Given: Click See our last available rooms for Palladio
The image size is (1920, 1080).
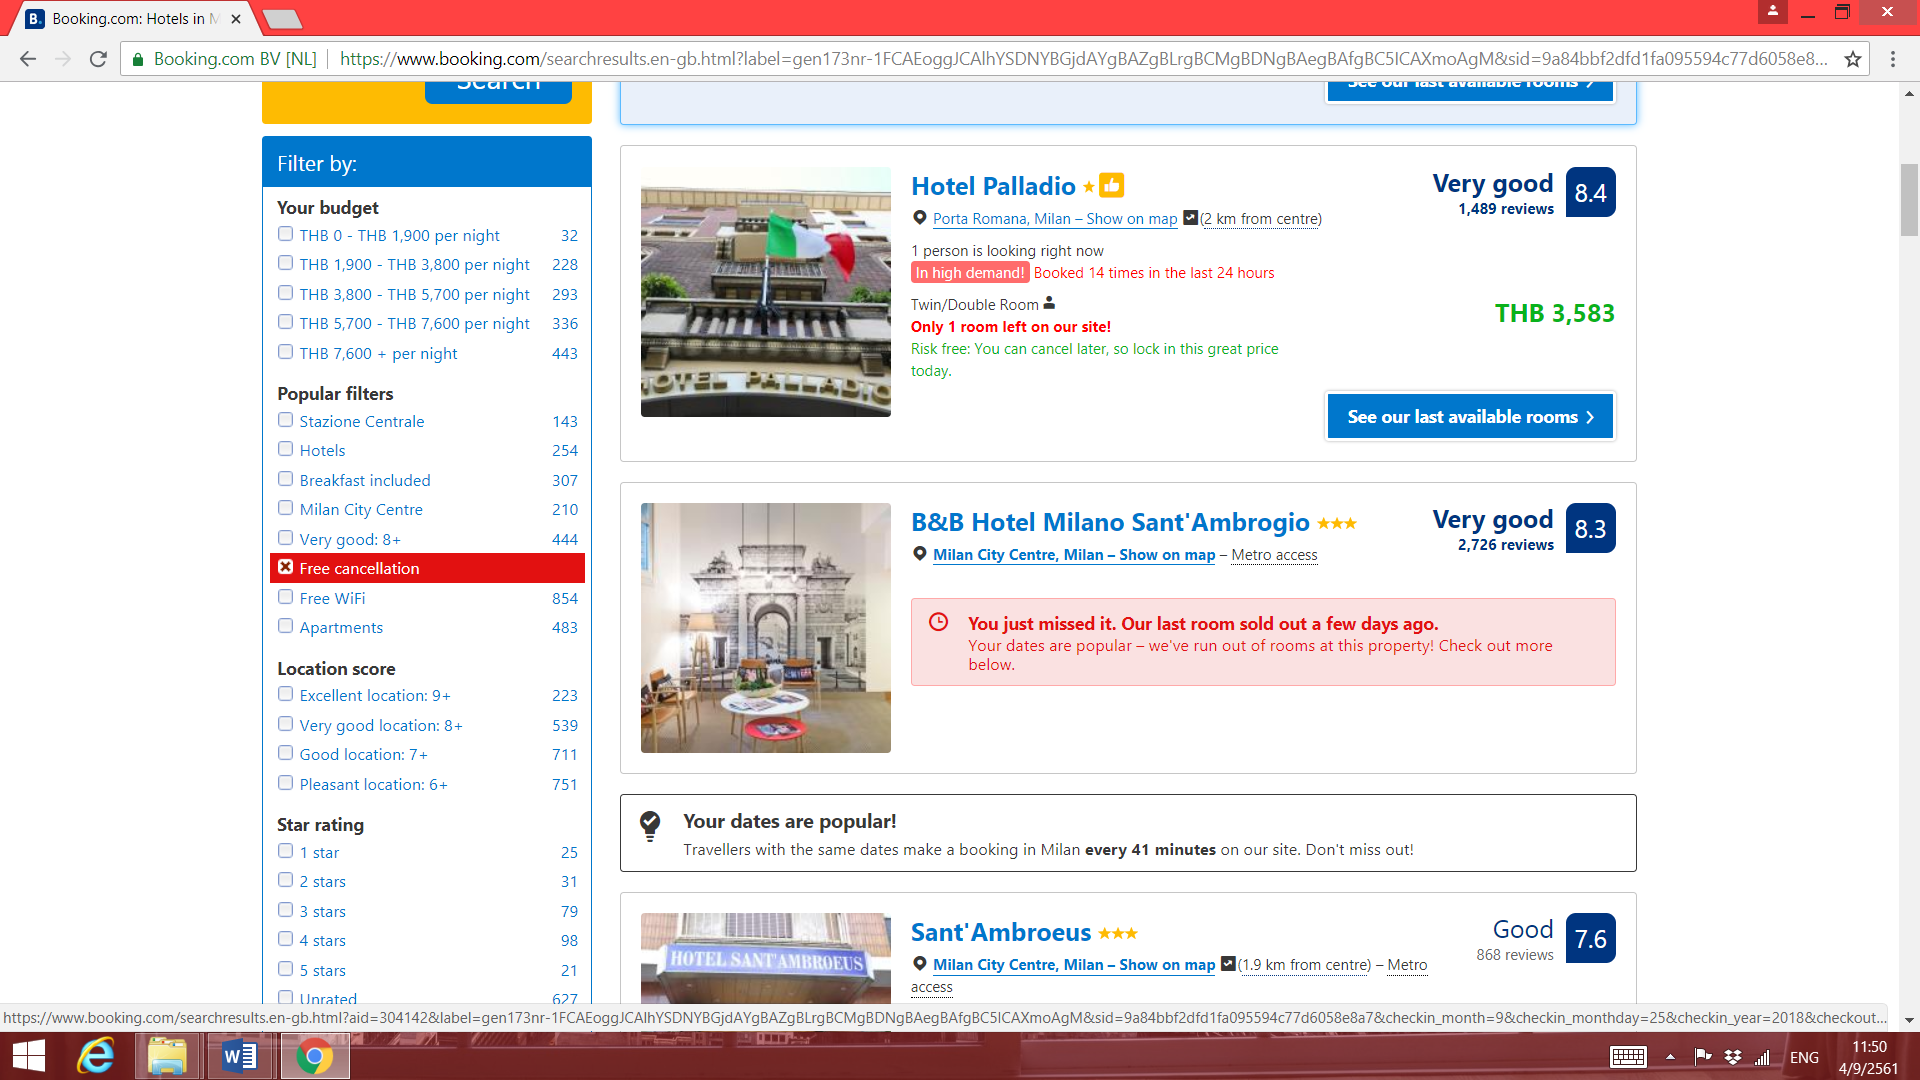Looking at the screenshot, I should coord(1470,416).
